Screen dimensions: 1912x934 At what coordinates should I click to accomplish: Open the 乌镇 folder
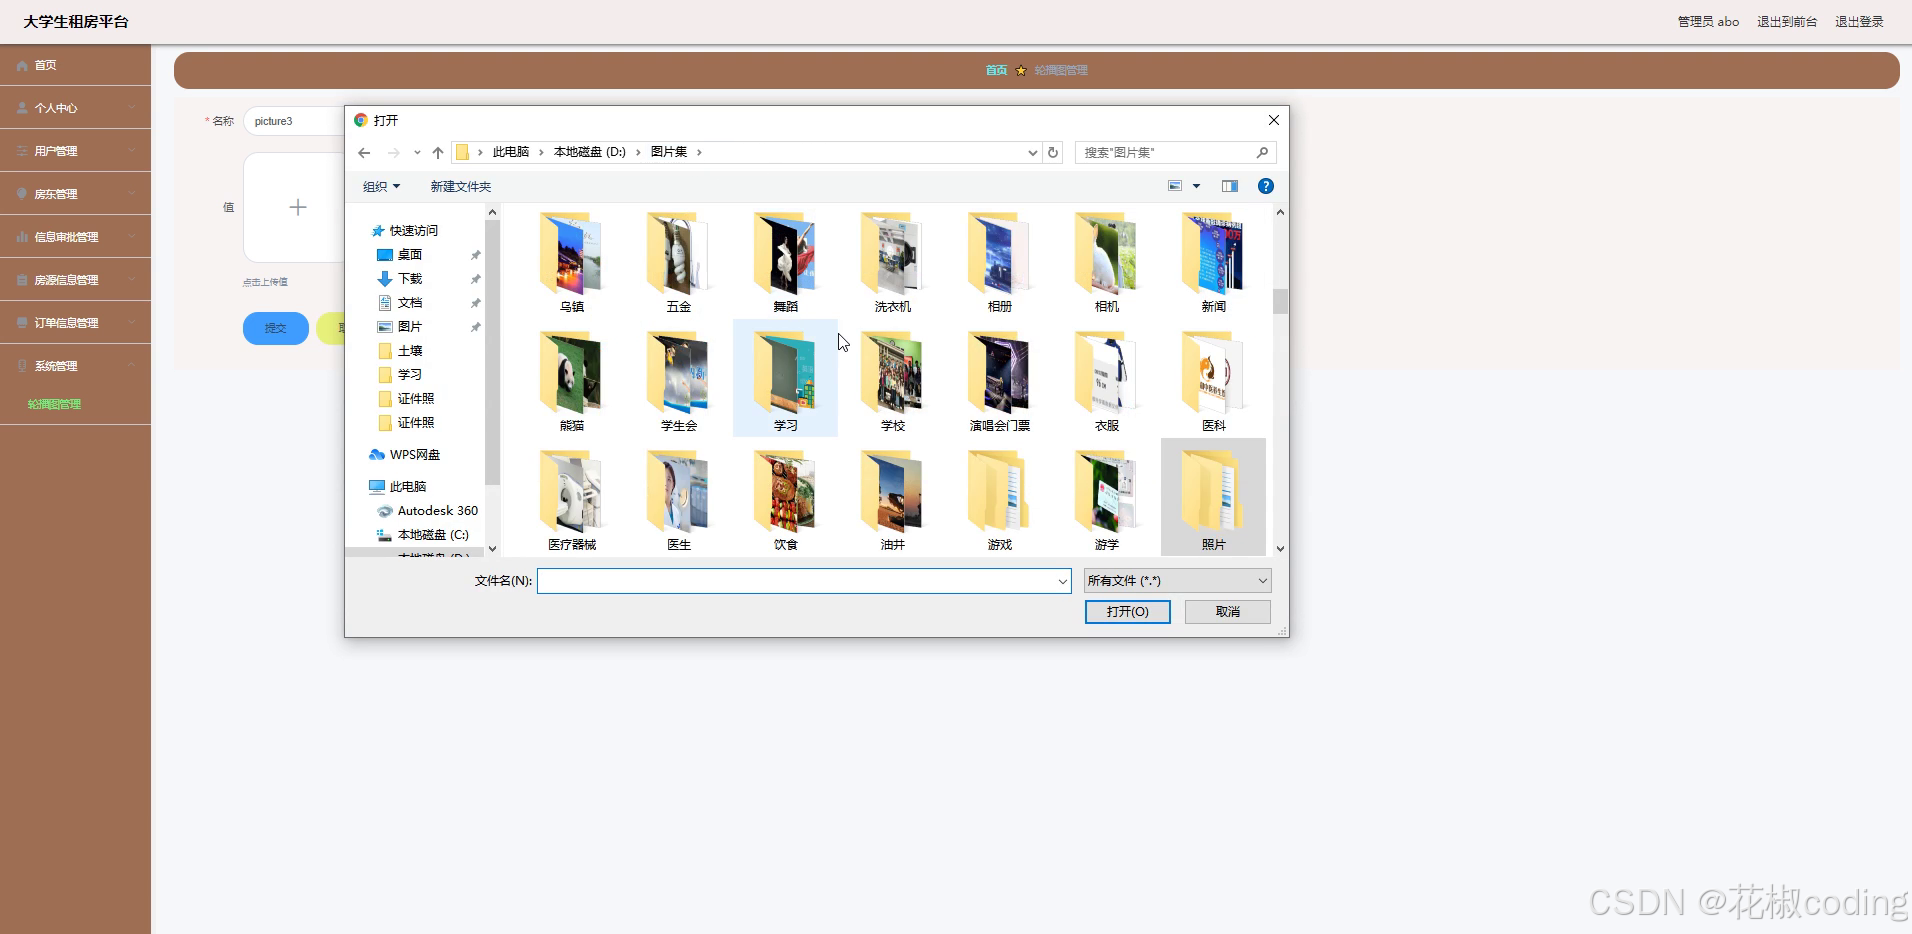[571, 262]
